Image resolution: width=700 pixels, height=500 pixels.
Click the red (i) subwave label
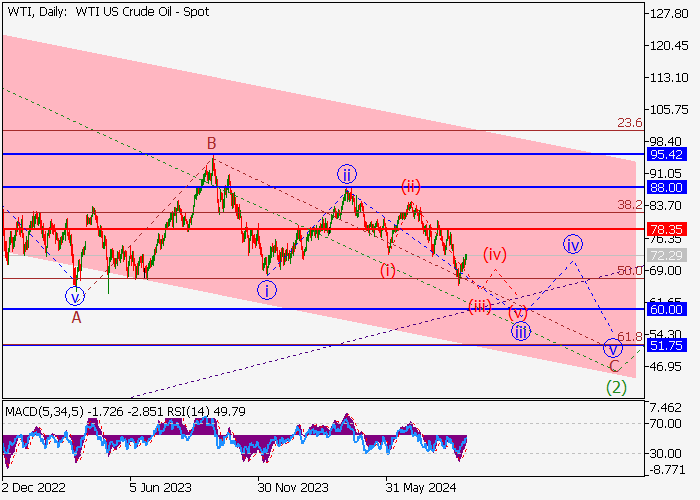pos(388,271)
